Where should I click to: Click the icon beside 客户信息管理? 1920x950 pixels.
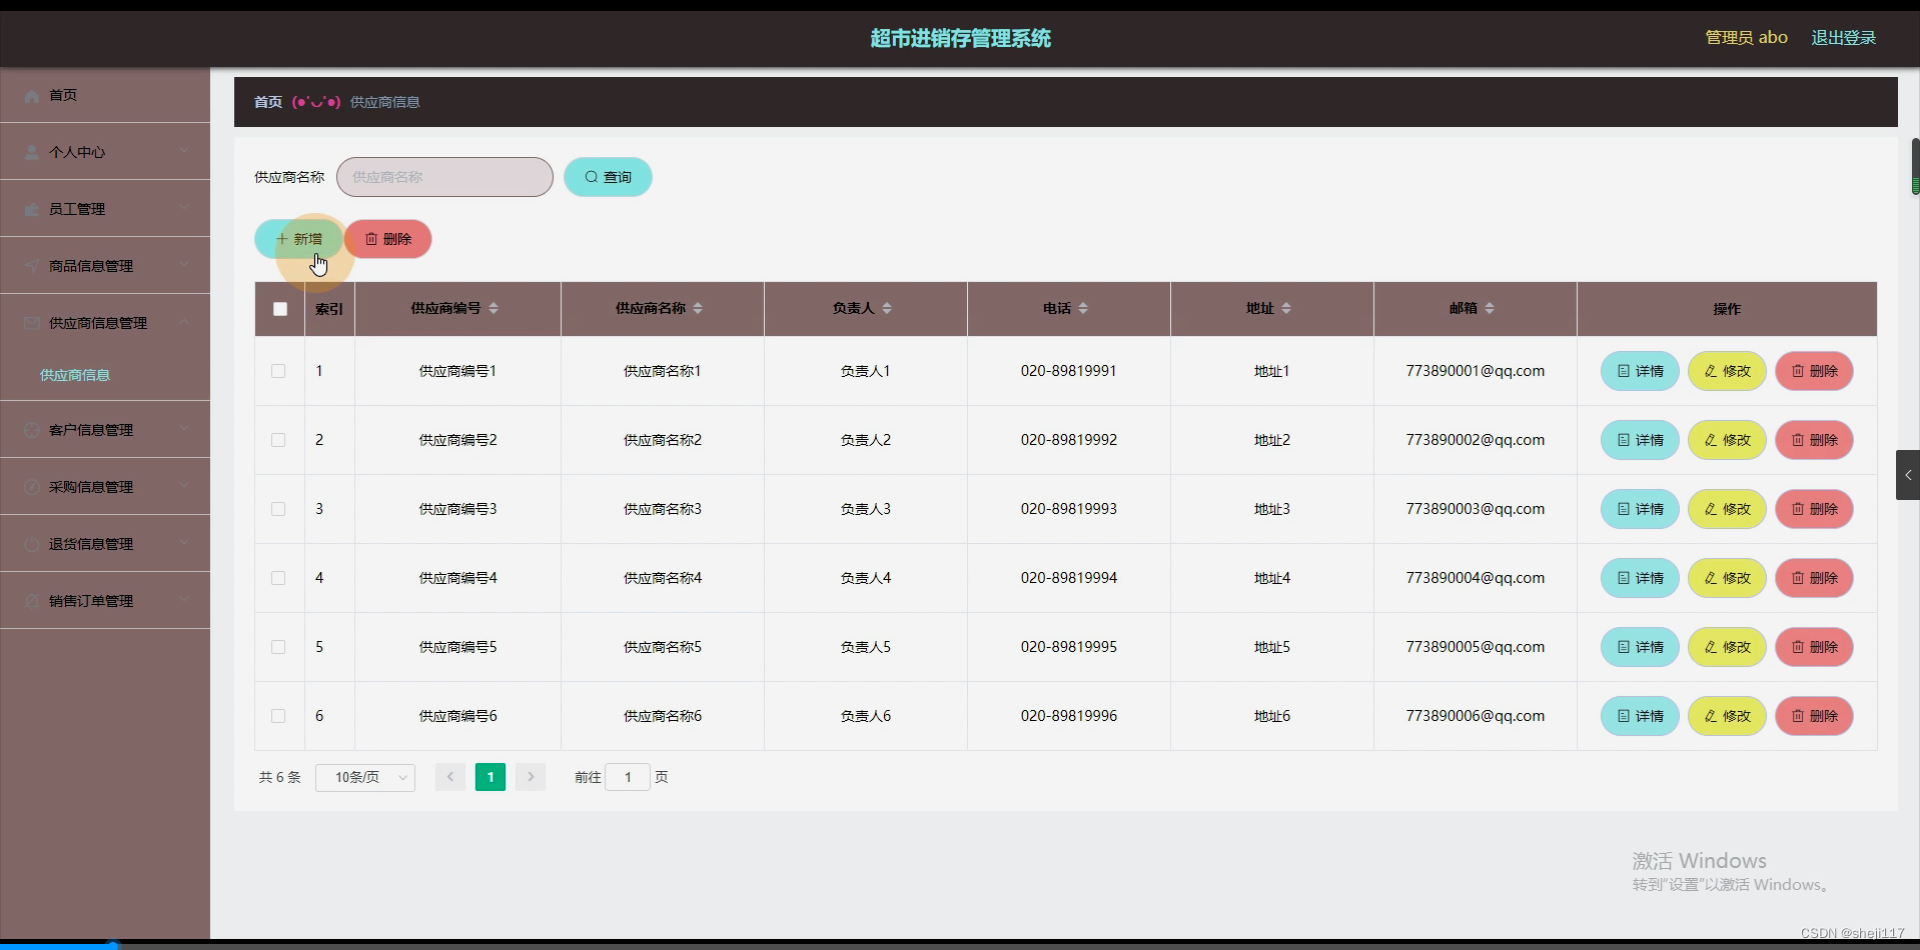pos(32,431)
